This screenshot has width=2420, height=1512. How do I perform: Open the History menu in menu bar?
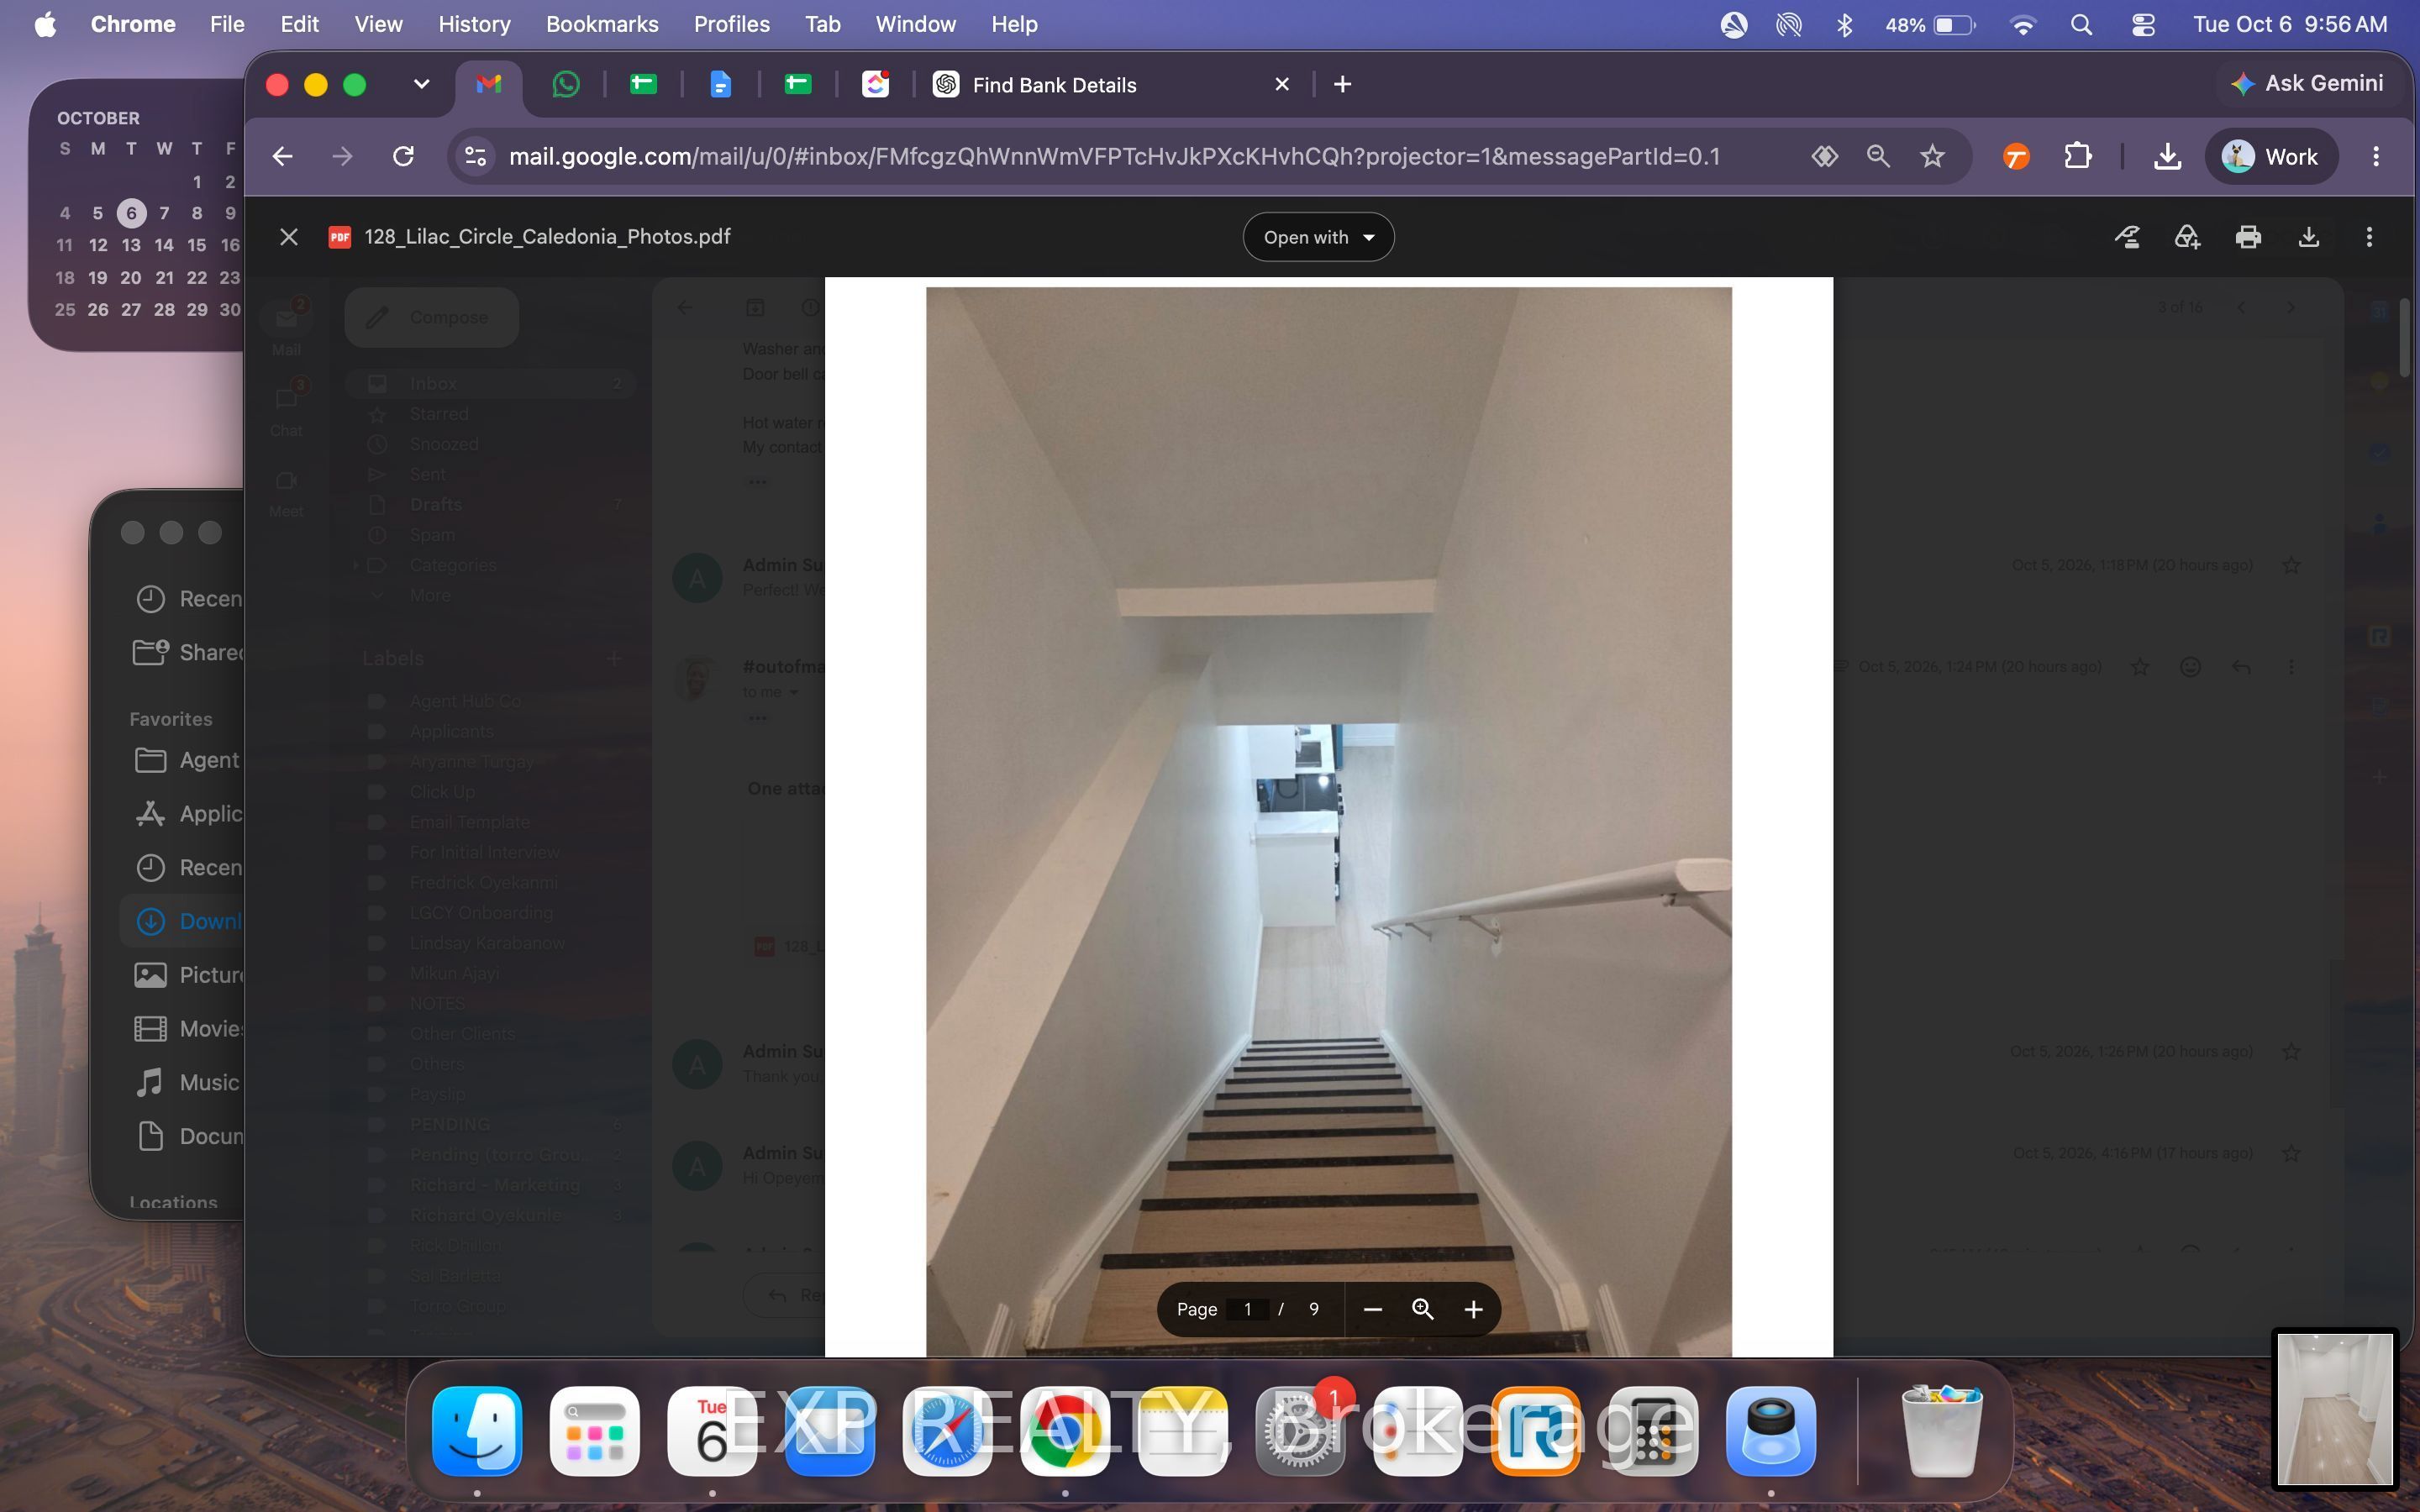click(x=474, y=24)
